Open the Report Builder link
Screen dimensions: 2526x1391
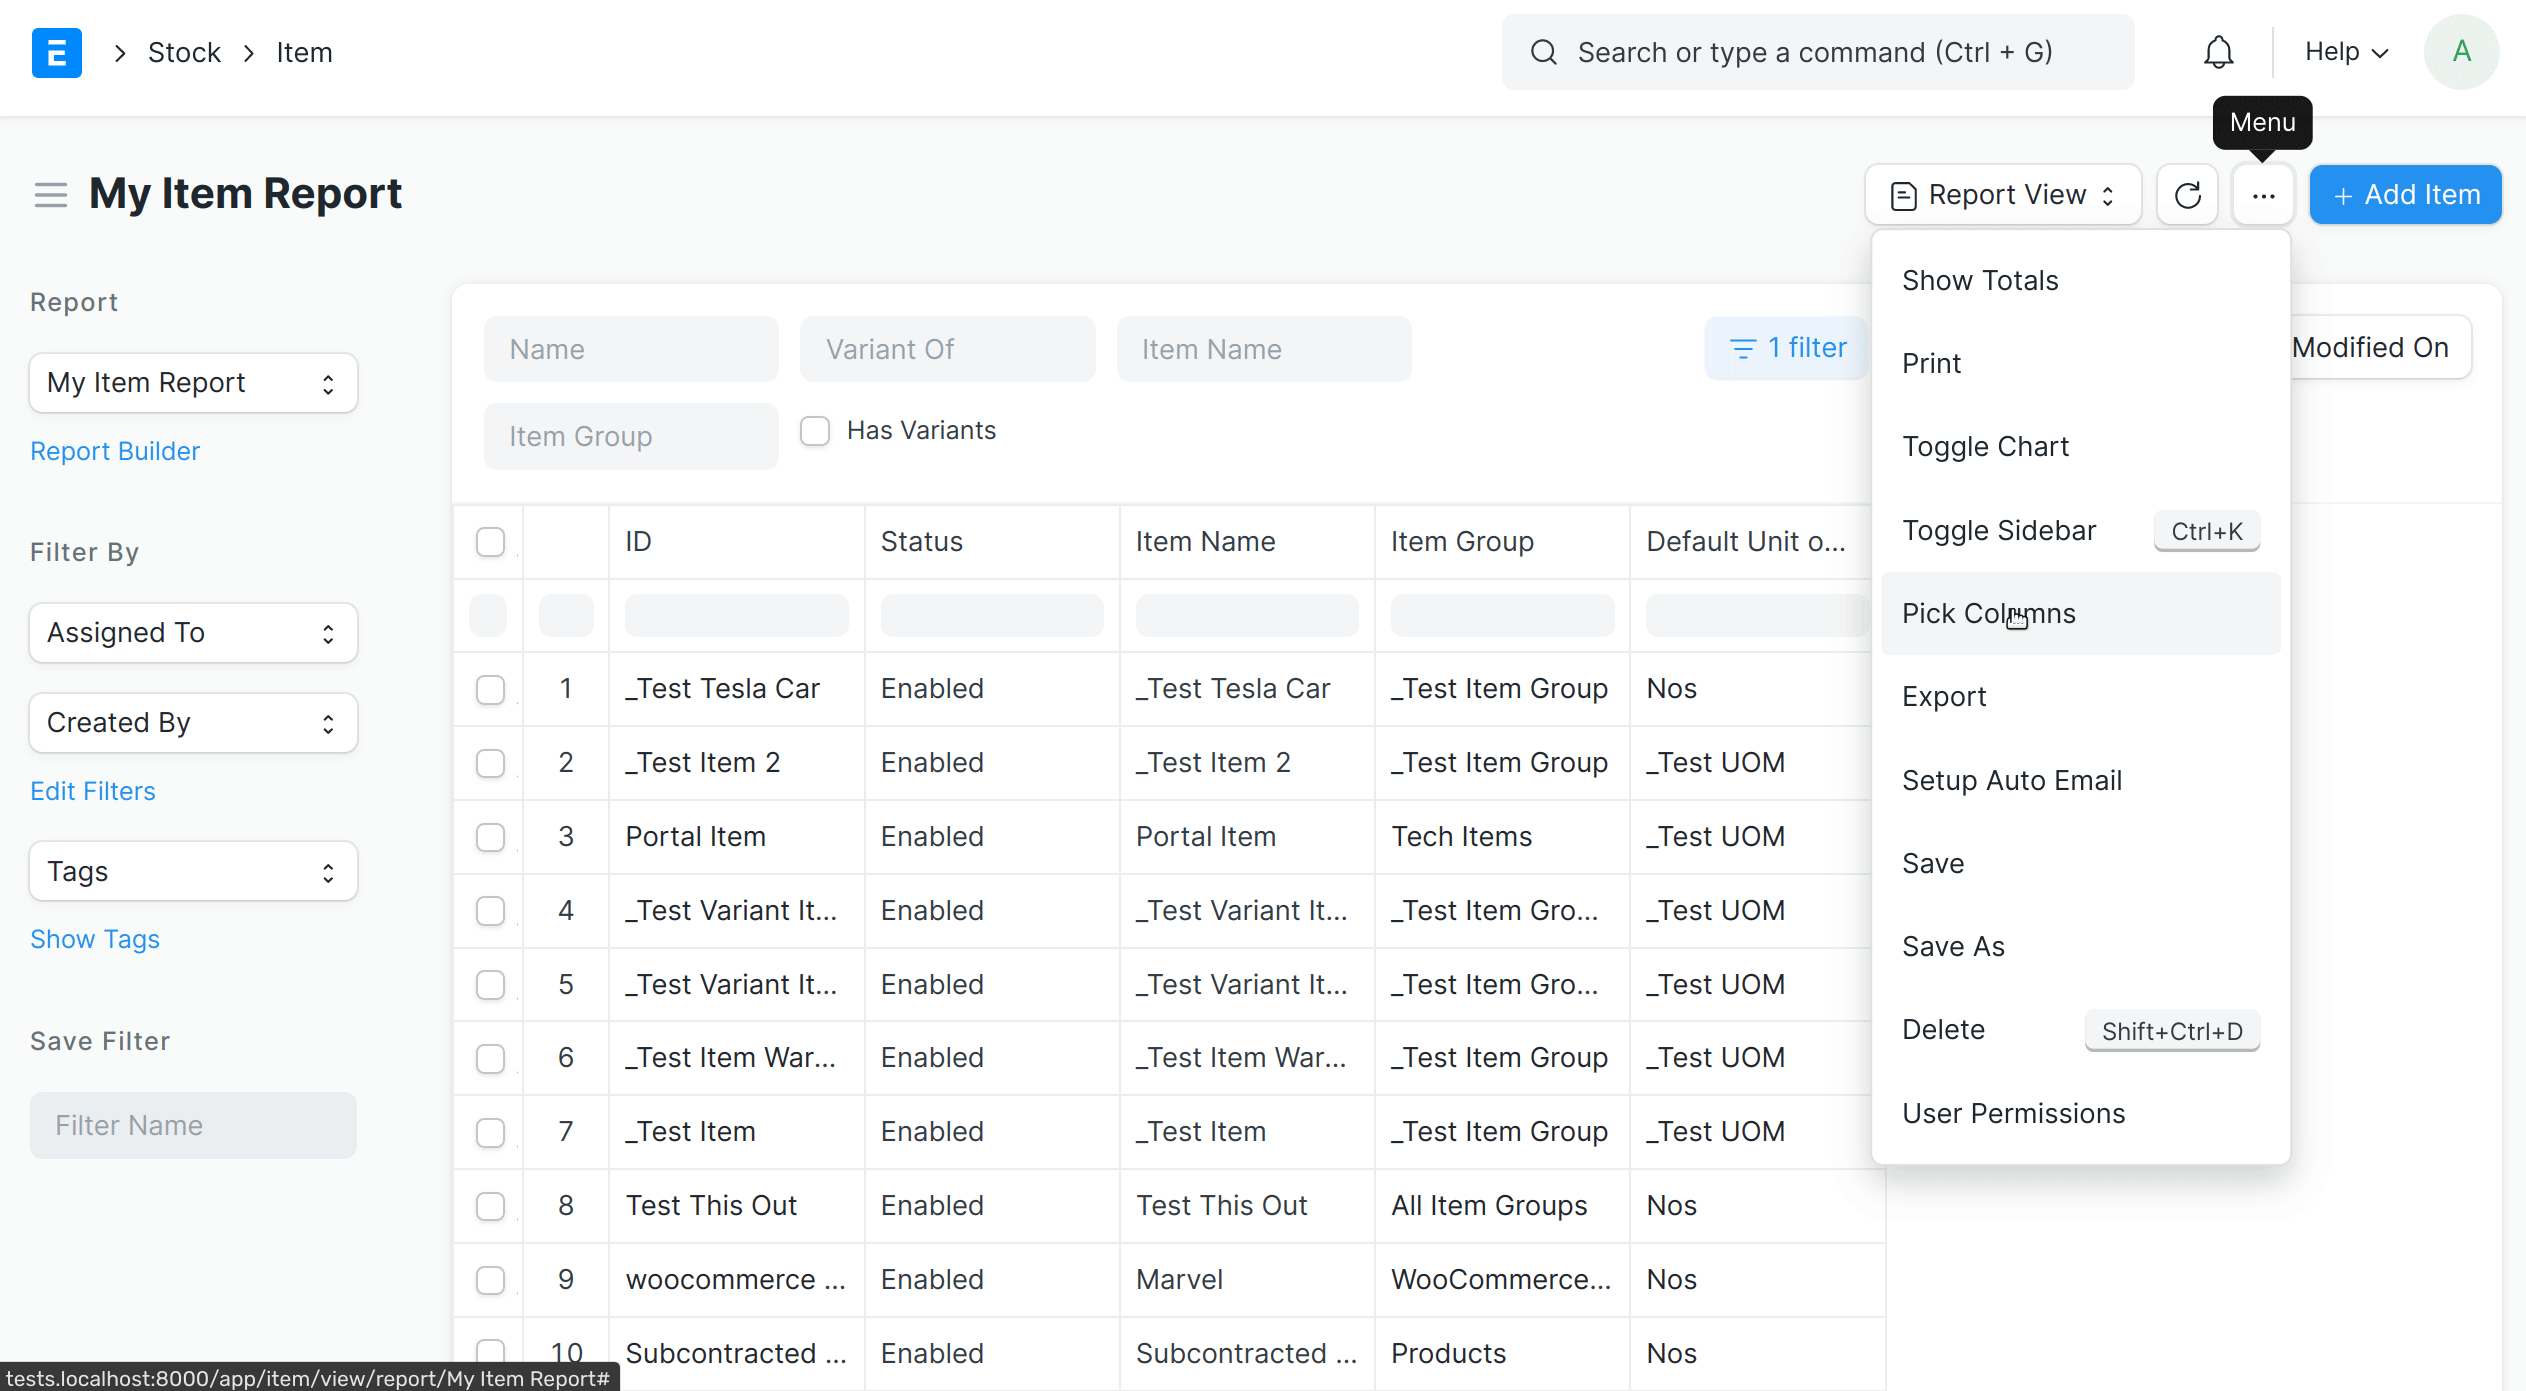[115, 451]
